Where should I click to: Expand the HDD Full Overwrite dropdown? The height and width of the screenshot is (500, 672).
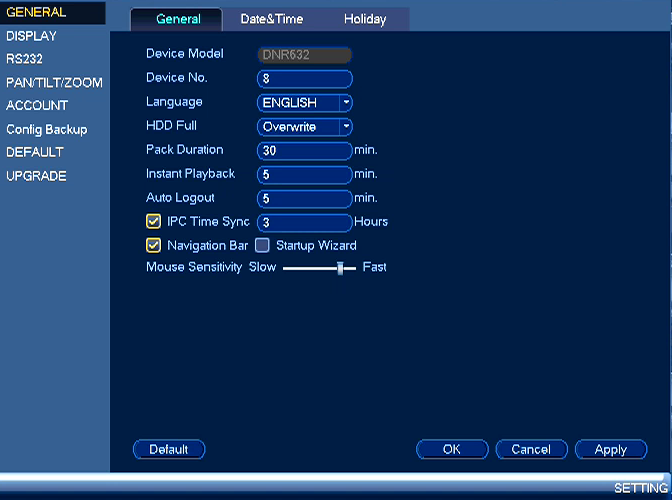305,127
